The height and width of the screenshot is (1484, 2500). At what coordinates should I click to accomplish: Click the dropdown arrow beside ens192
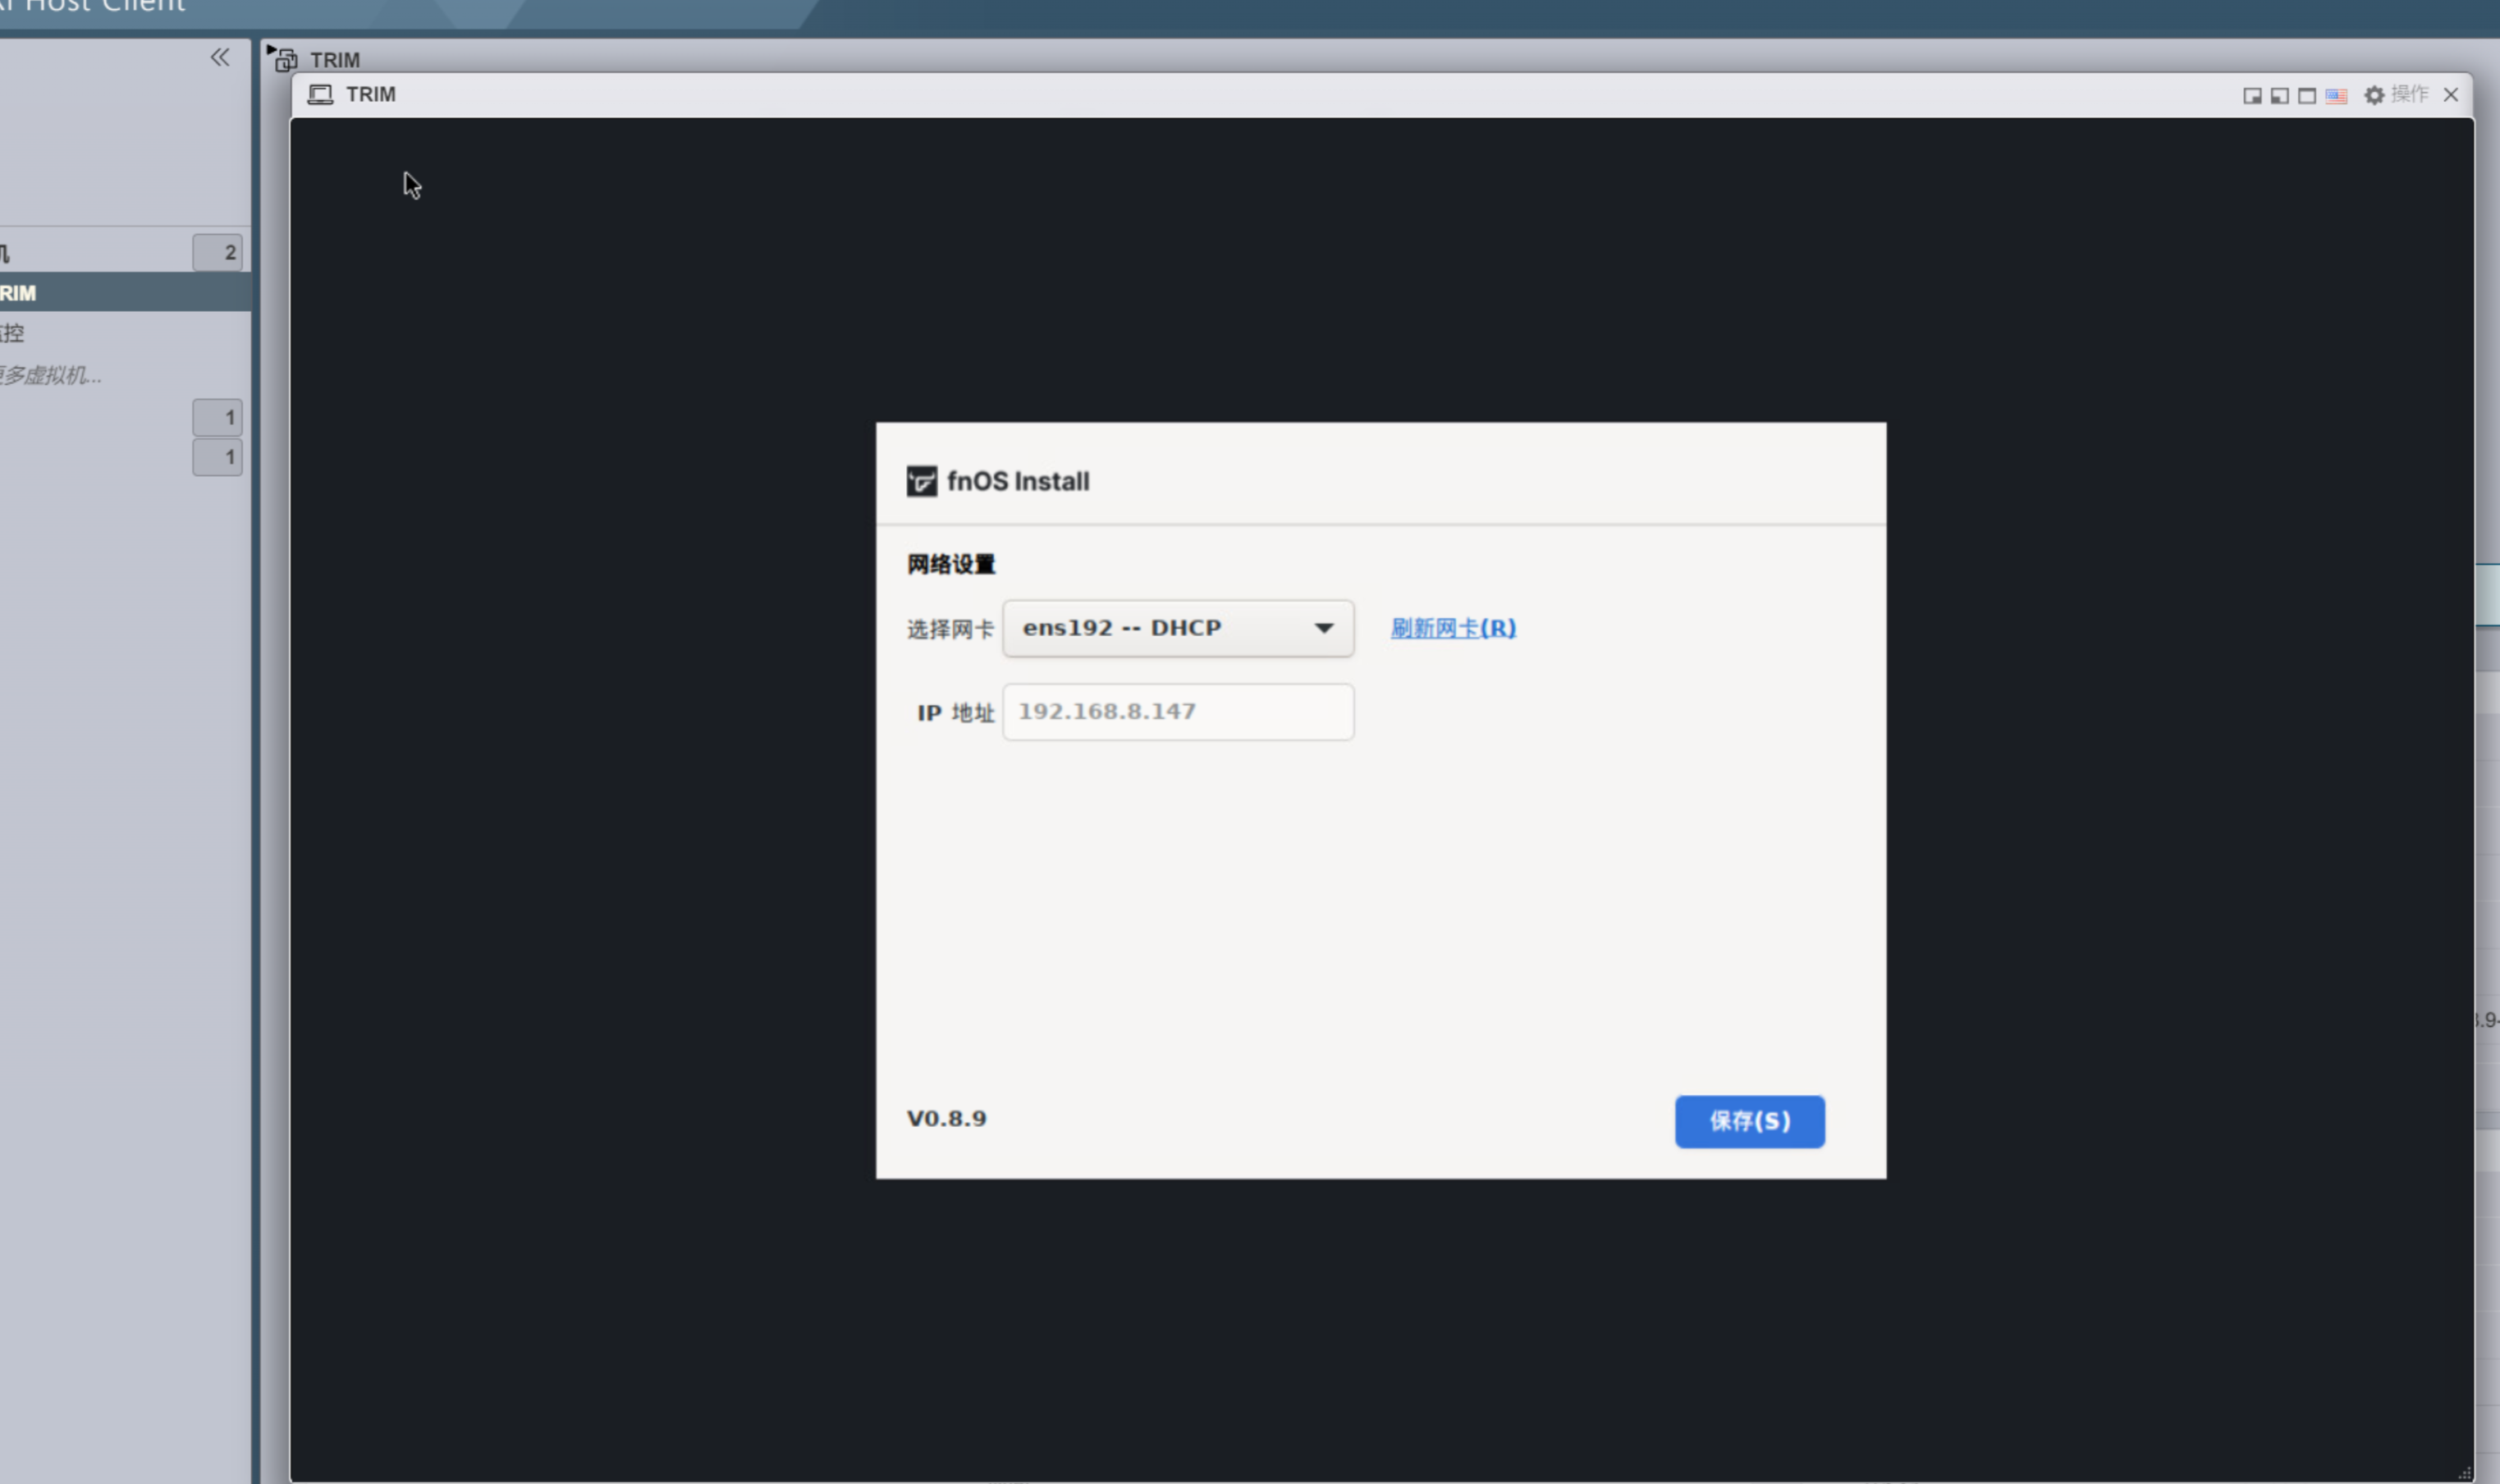pyautogui.click(x=1323, y=628)
